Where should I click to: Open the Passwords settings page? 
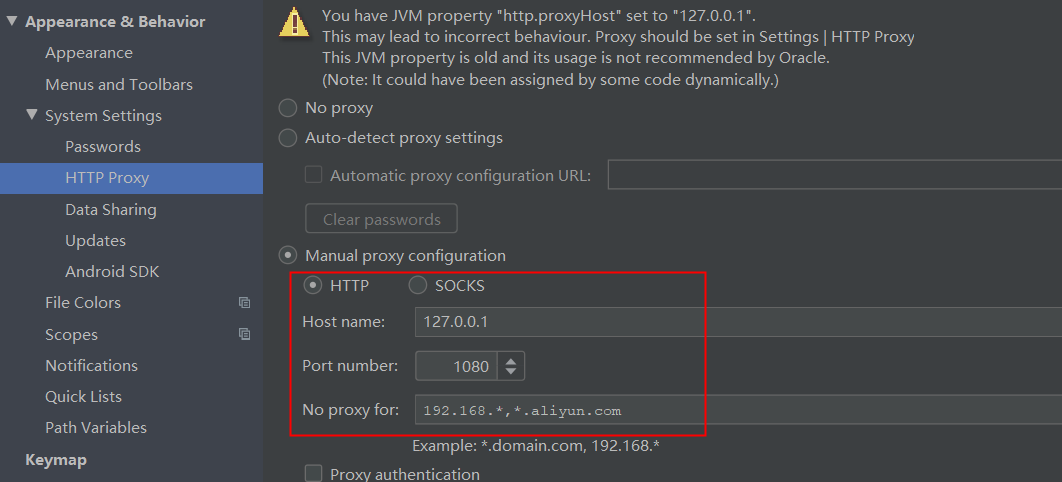point(103,147)
